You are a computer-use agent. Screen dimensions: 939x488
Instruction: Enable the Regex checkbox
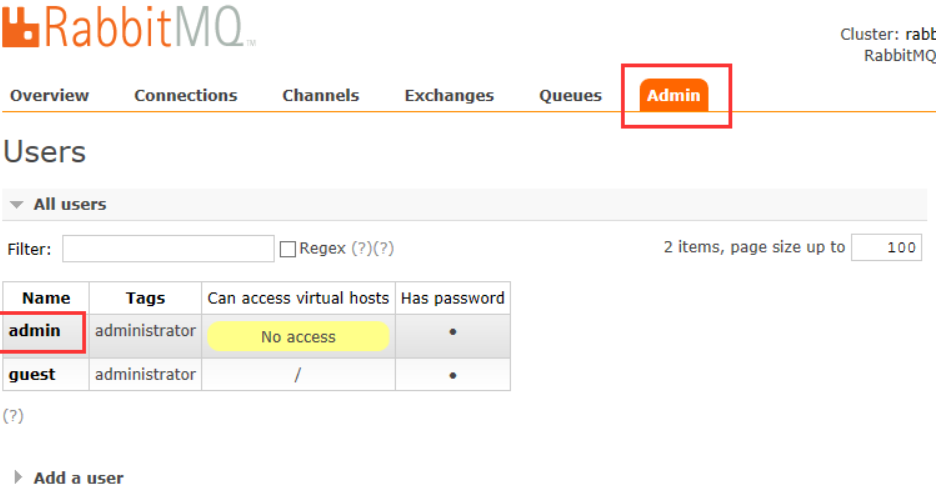tap(288, 250)
